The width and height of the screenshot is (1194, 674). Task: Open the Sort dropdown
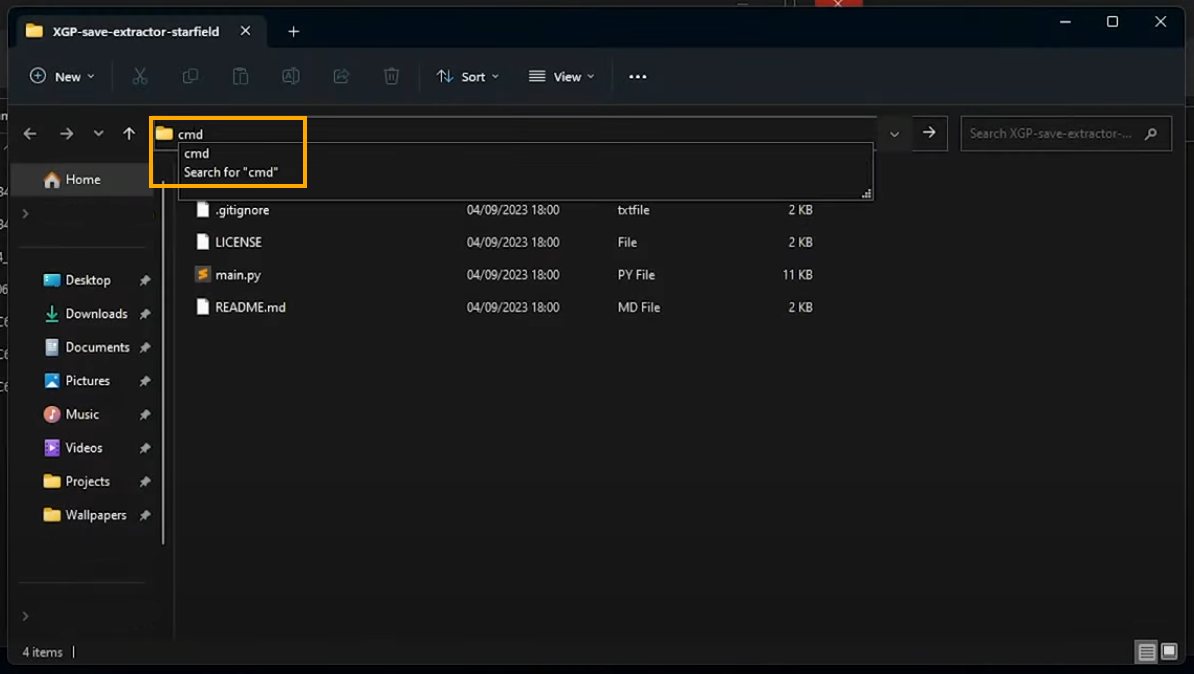[x=468, y=76]
